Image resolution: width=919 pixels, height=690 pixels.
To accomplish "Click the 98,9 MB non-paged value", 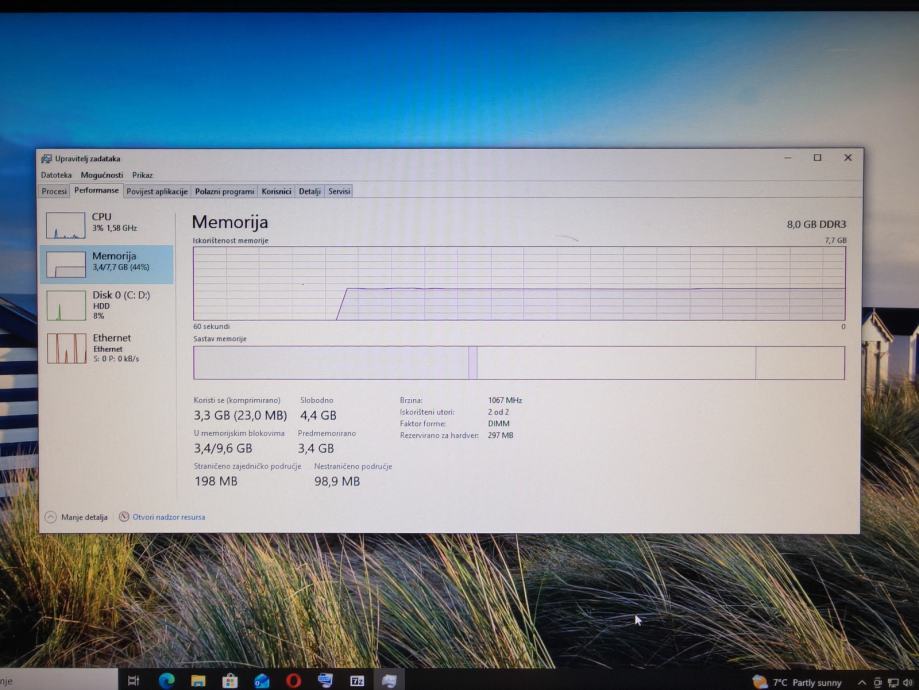I will coord(337,481).
